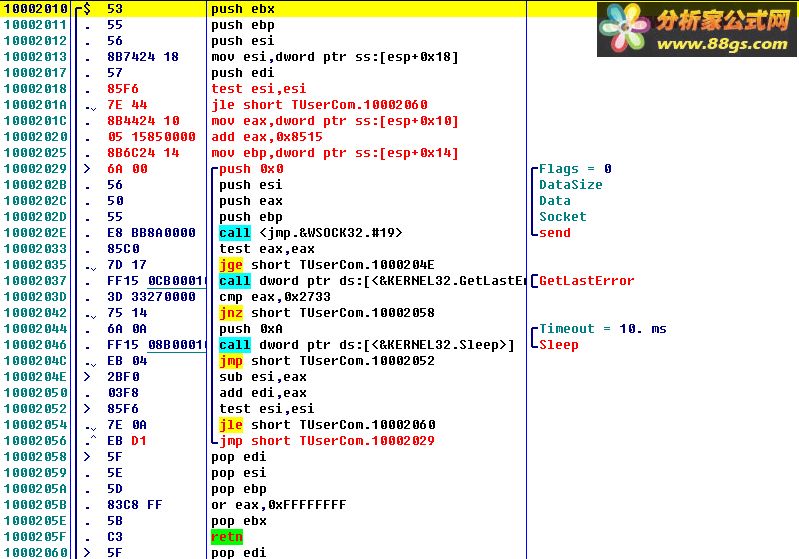Screen dimensions: 799x559
Task: Click hex bytes '3D 33270000'
Action: coord(151,297)
